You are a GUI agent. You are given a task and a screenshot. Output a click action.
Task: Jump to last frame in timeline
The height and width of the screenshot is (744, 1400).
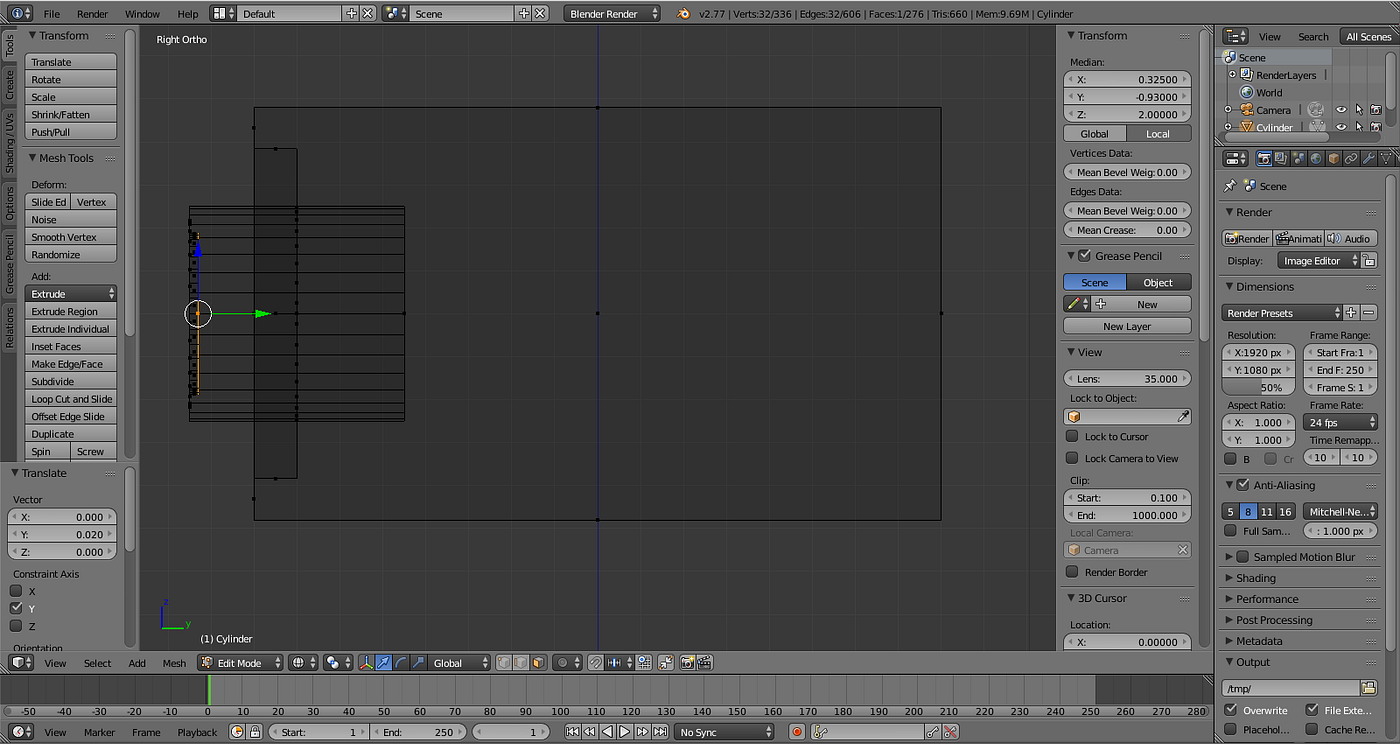[x=659, y=732]
